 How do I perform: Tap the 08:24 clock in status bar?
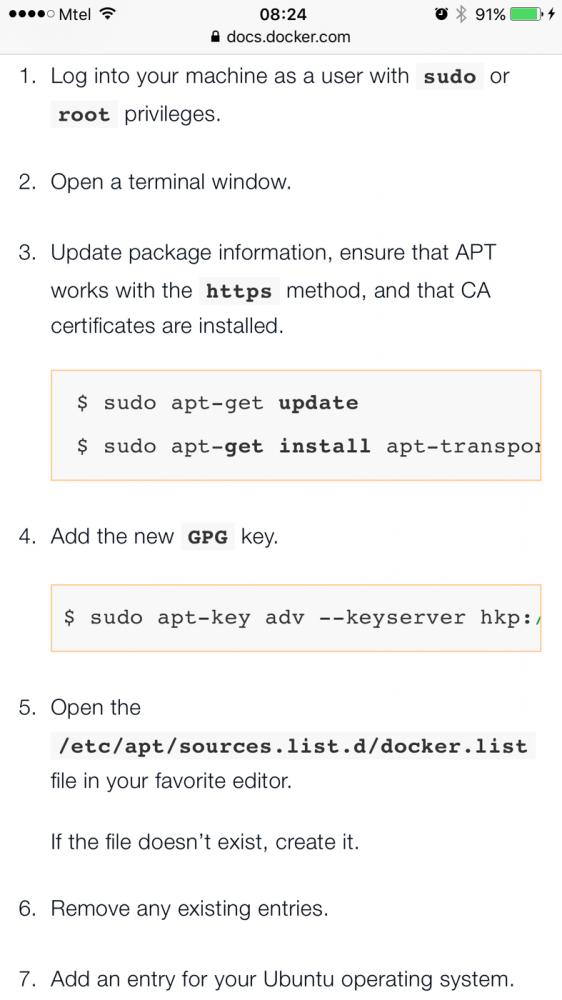[283, 14]
